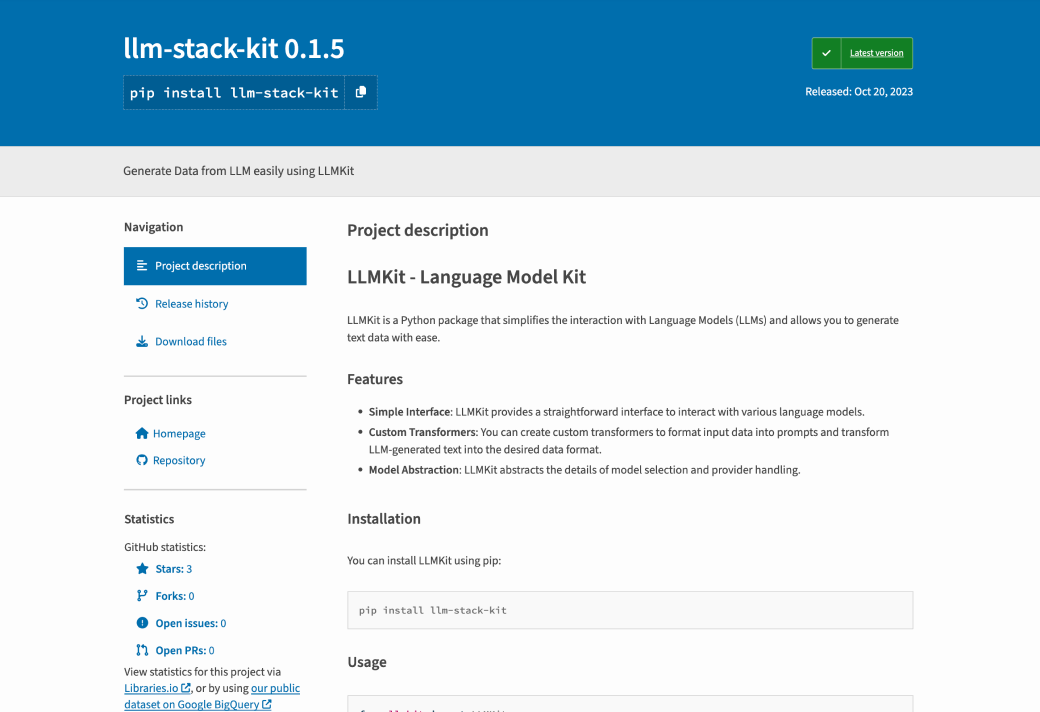
Task: Open the Libraries.io statistics link
Action: [151, 687]
